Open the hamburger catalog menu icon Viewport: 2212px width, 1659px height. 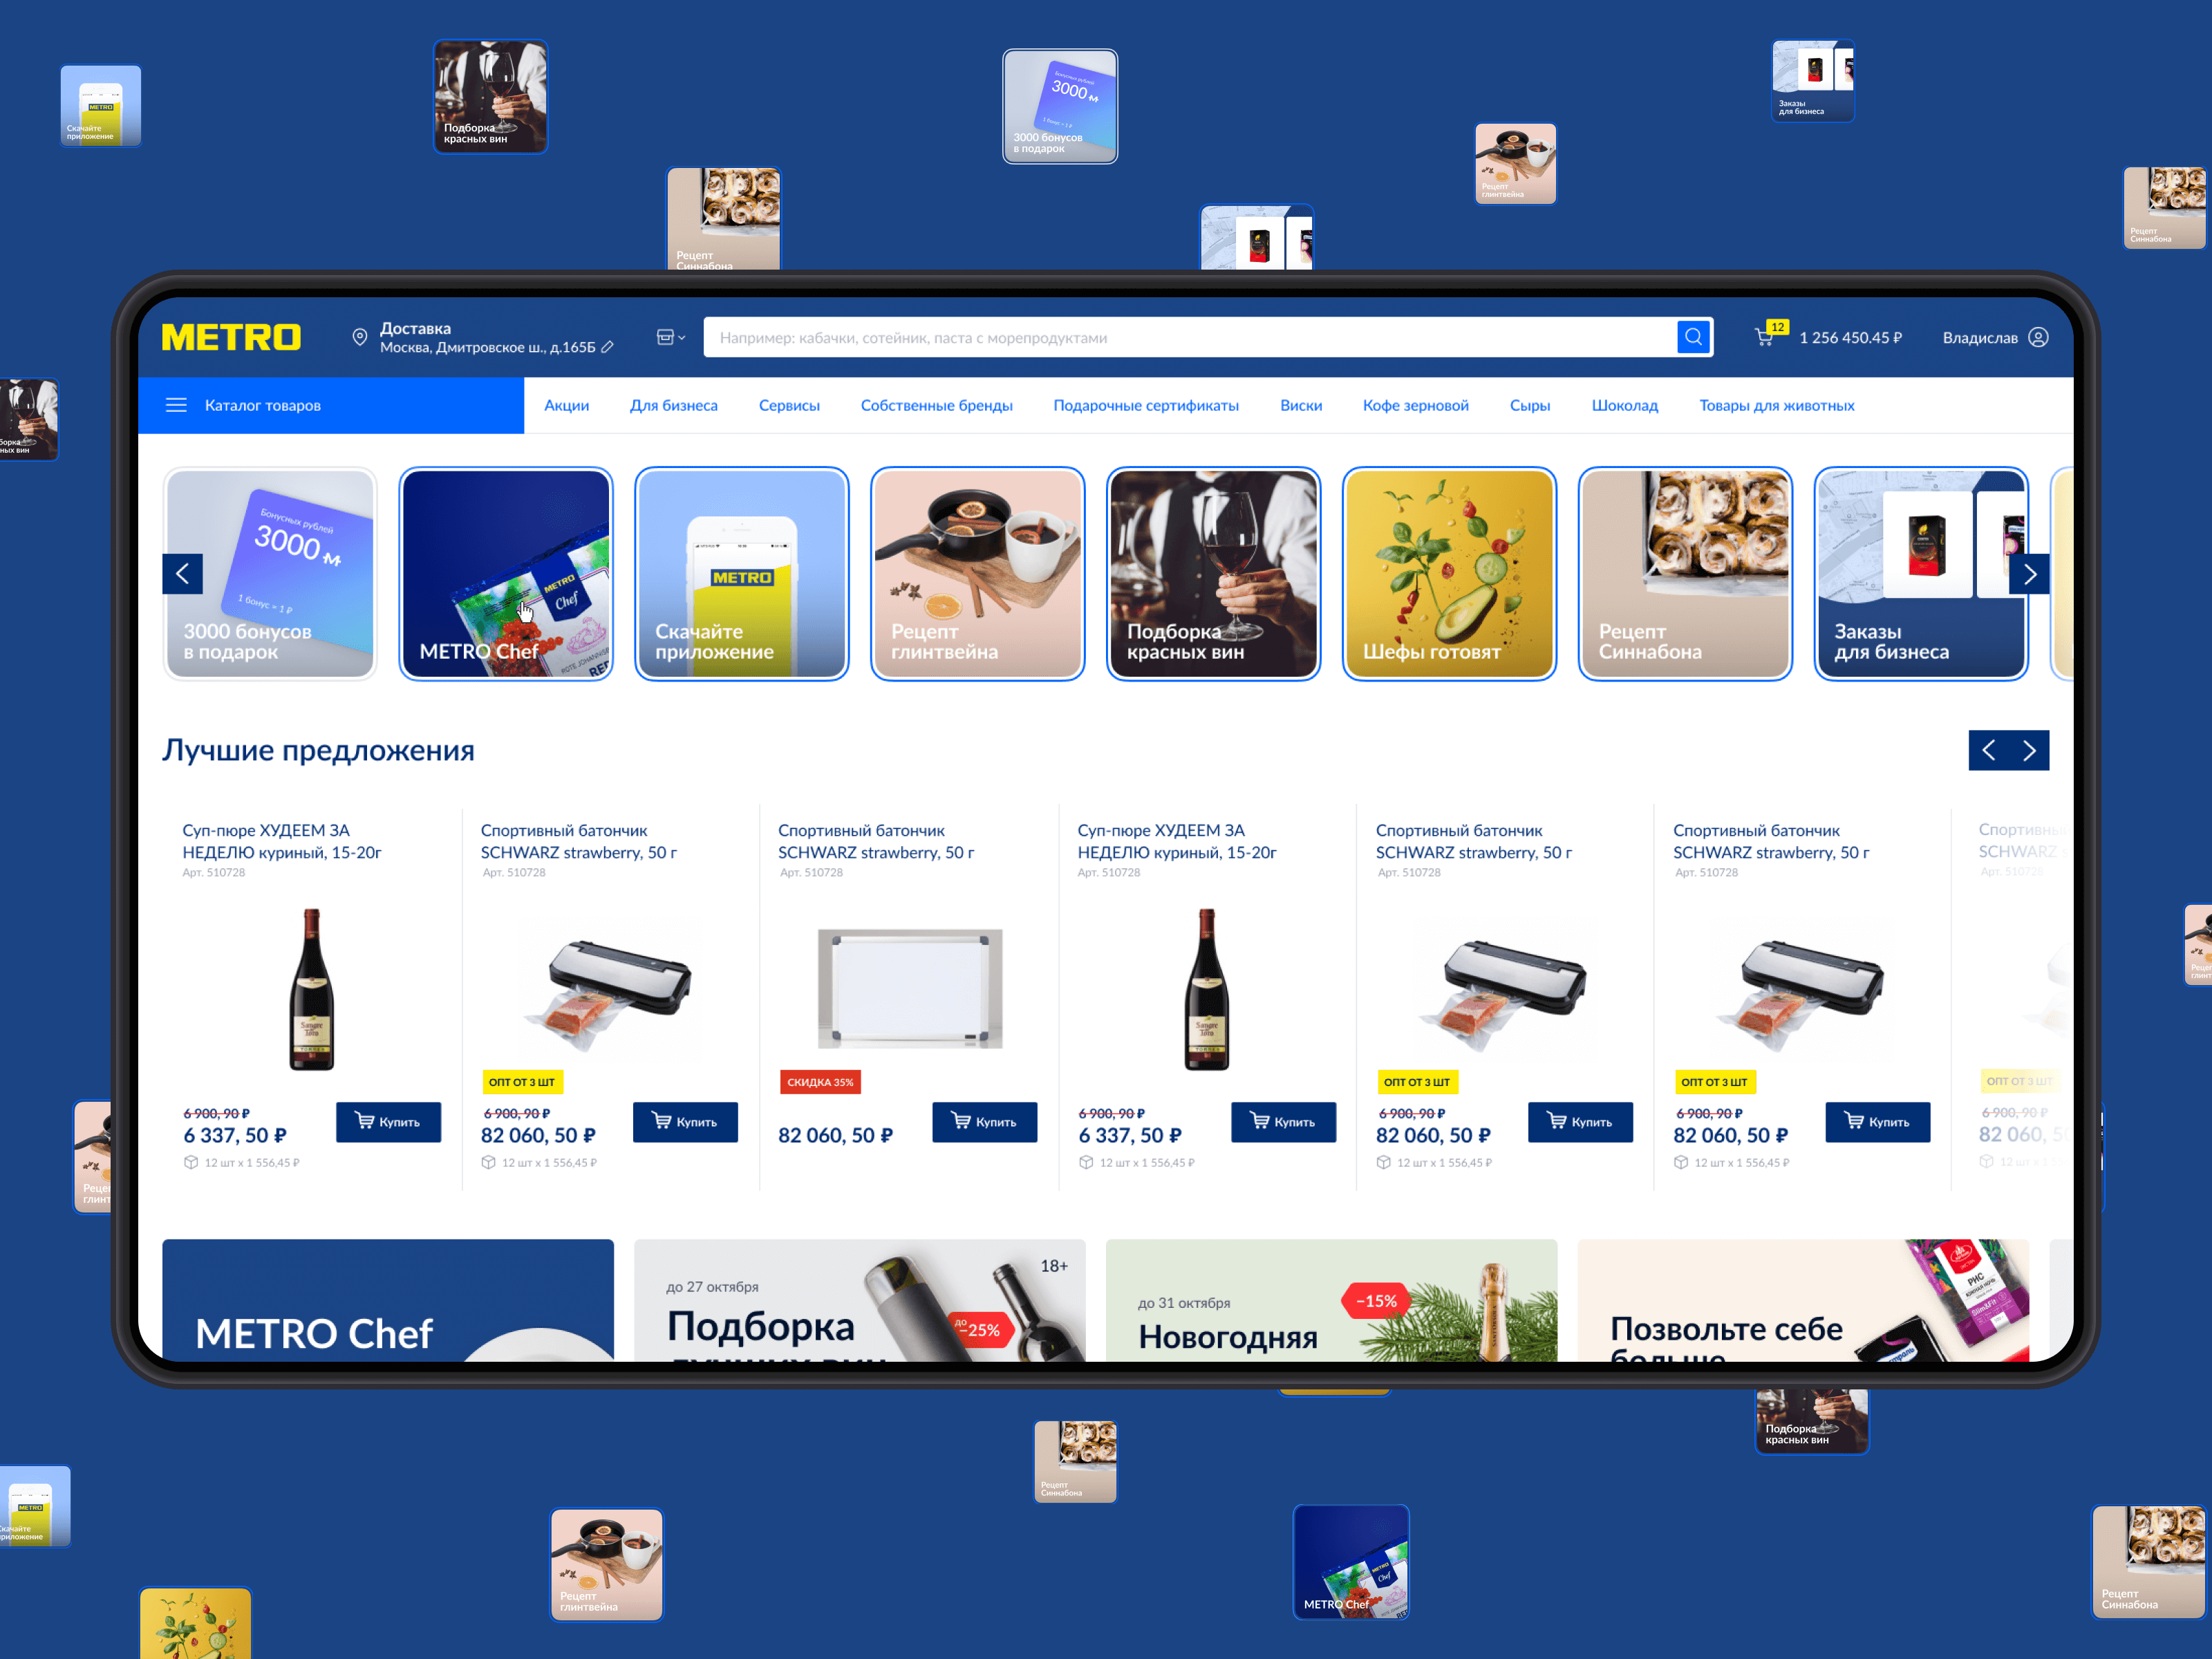176,405
